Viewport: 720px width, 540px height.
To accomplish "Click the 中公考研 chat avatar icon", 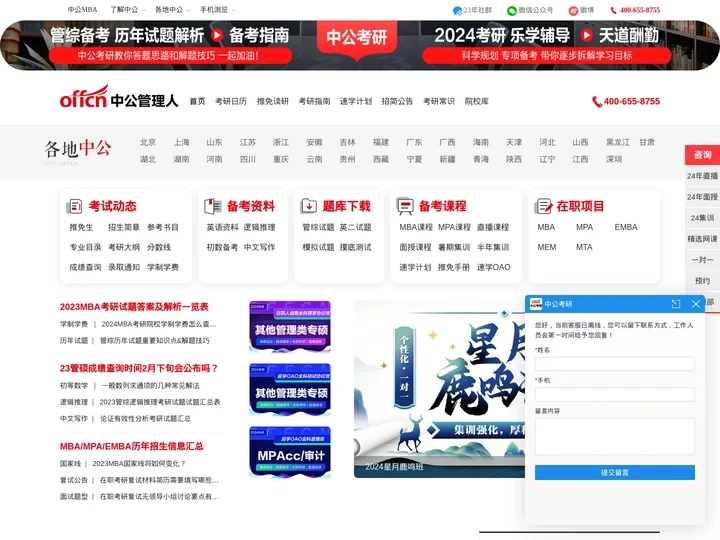I will [x=536, y=304].
